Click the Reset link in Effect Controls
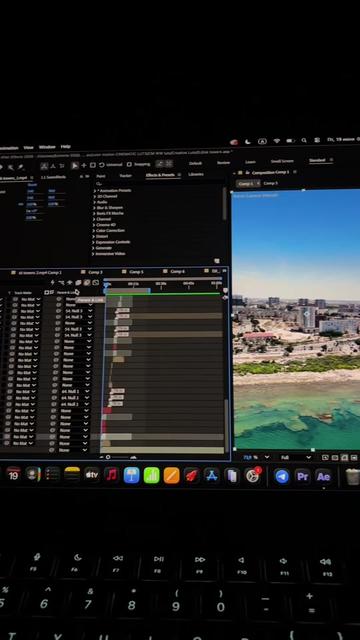The image size is (360, 640). tap(32, 185)
